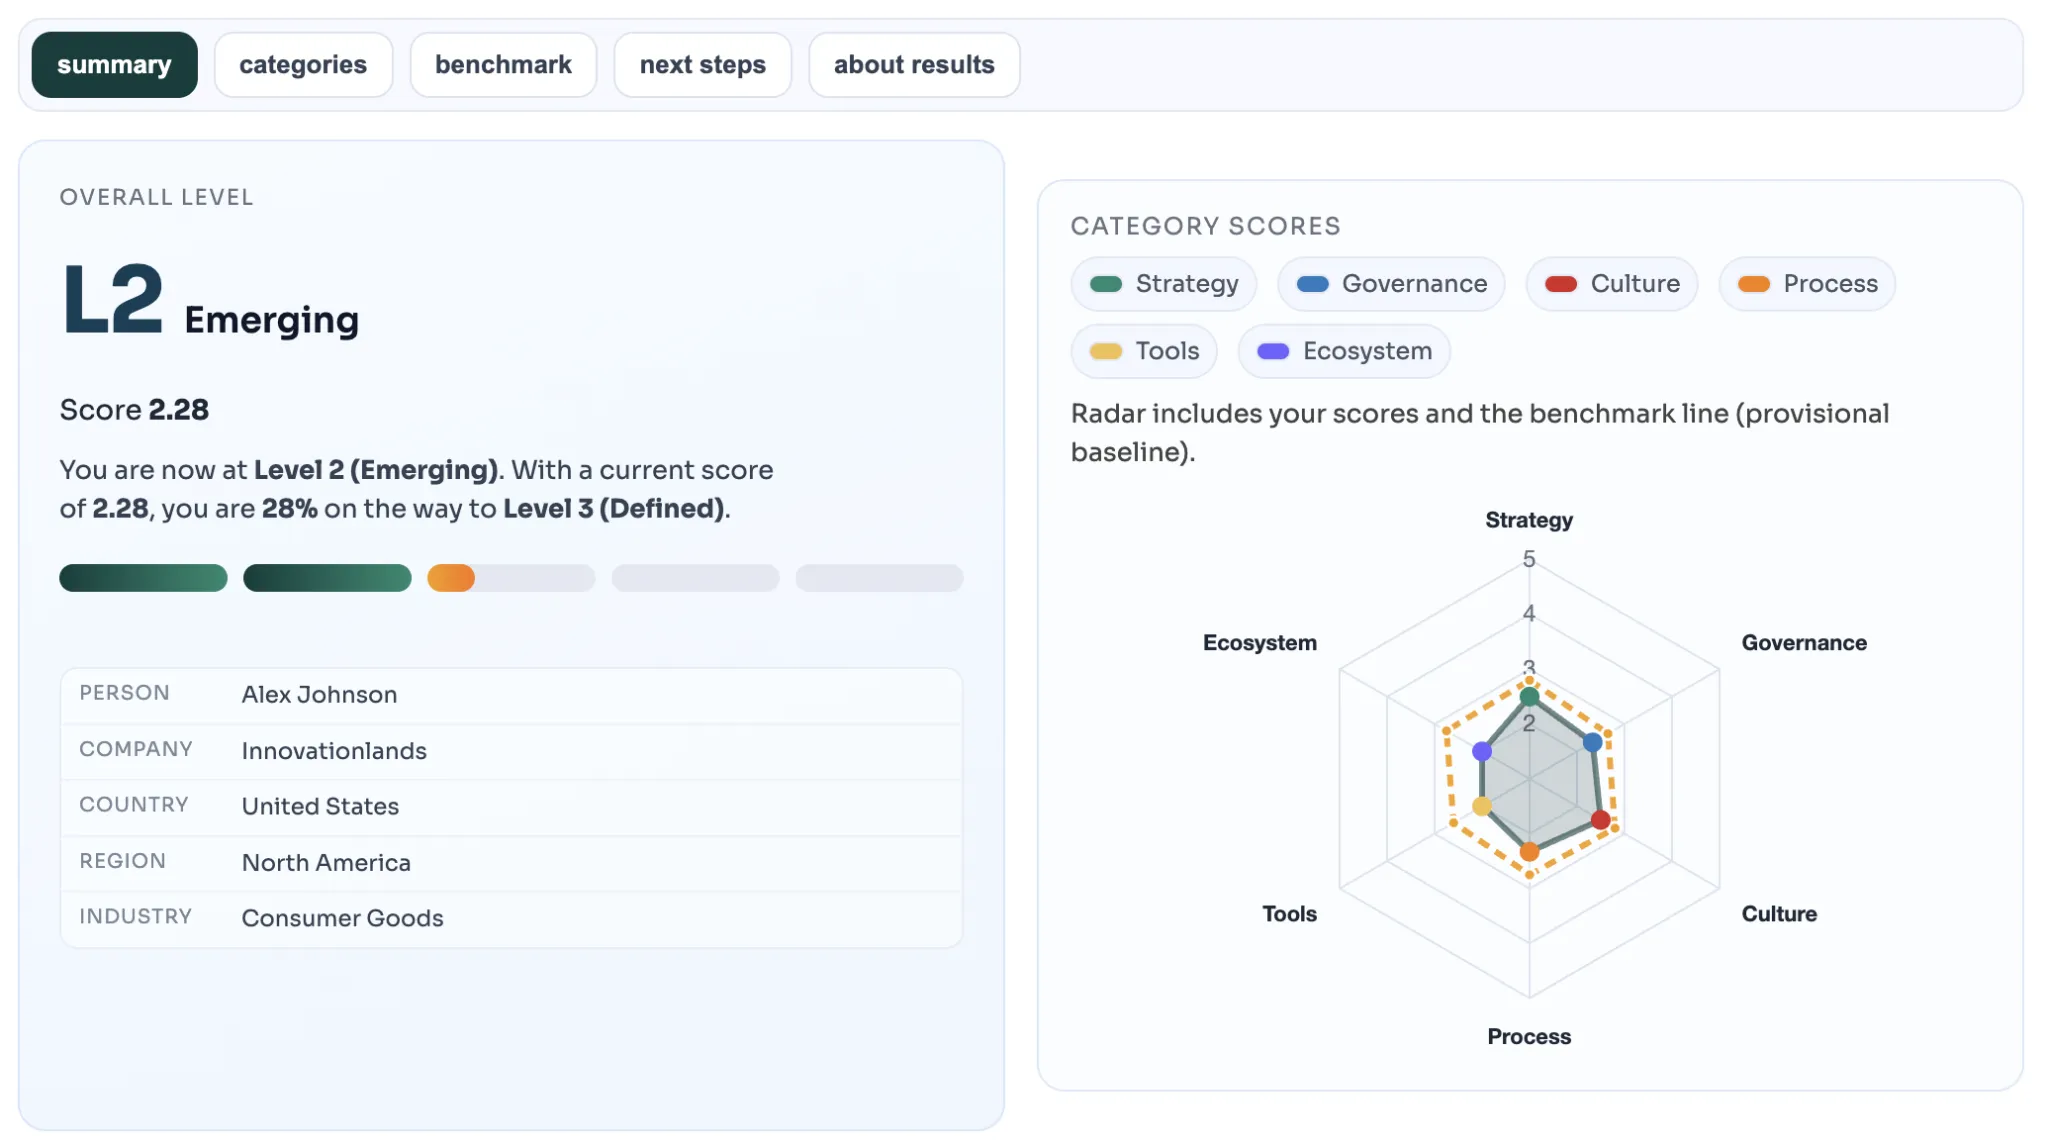Screen dimensions: 2048x1148
Task: Click the radar scale value 4
Action: click(x=1529, y=614)
